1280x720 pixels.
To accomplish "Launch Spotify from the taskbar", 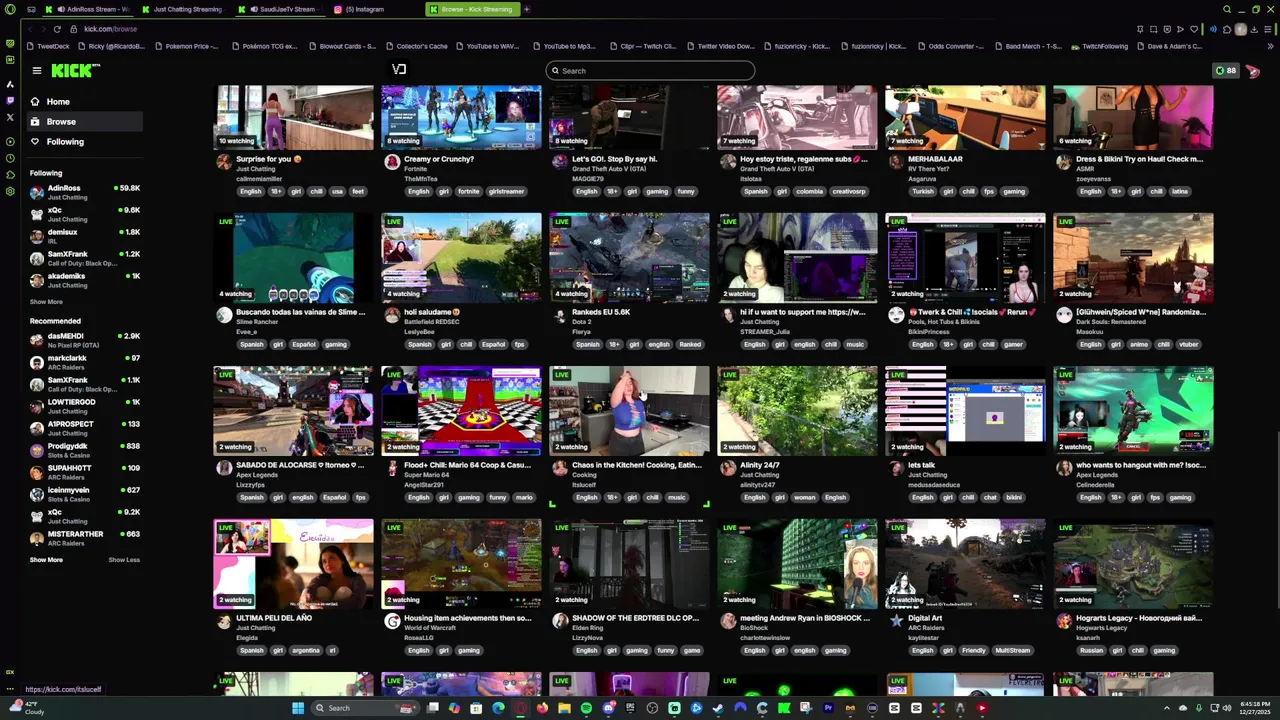I will [x=586, y=708].
